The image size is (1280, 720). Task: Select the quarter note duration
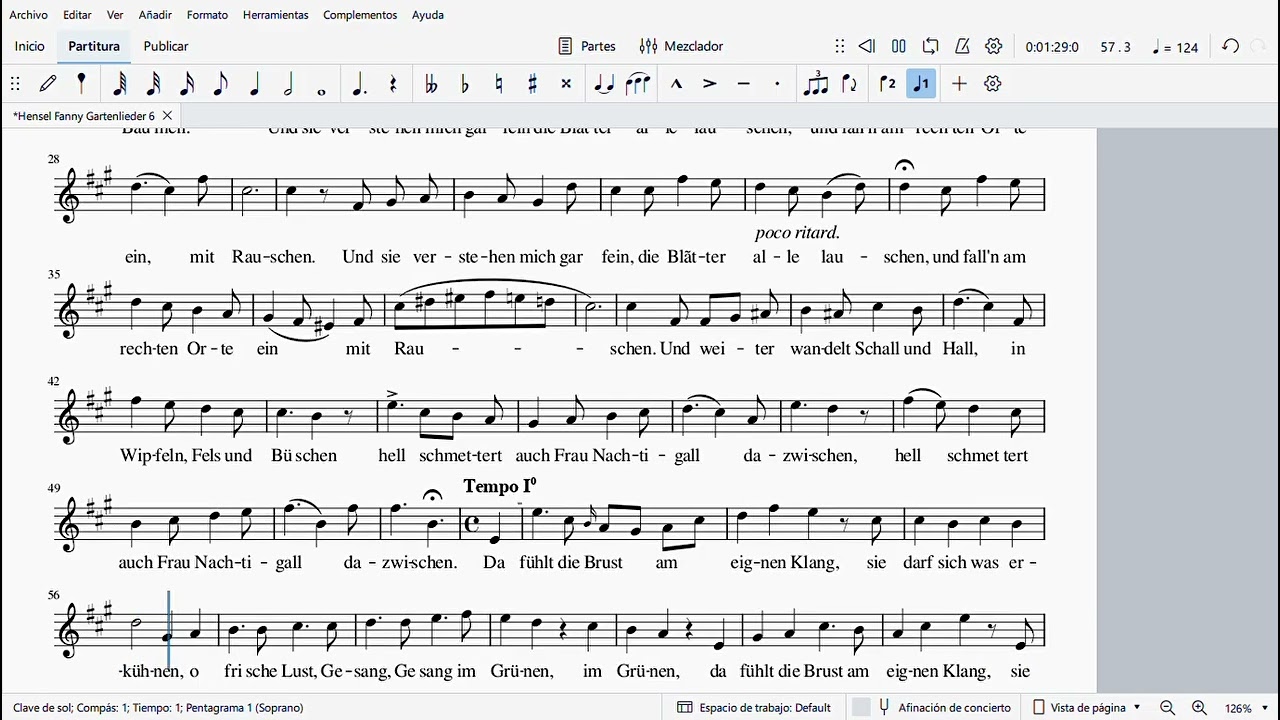tap(254, 84)
